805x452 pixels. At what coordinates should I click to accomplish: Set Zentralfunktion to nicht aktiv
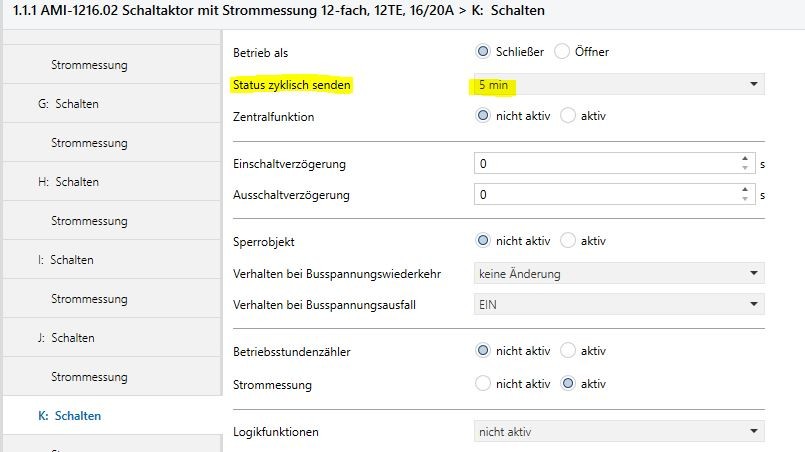coord(484,116)
